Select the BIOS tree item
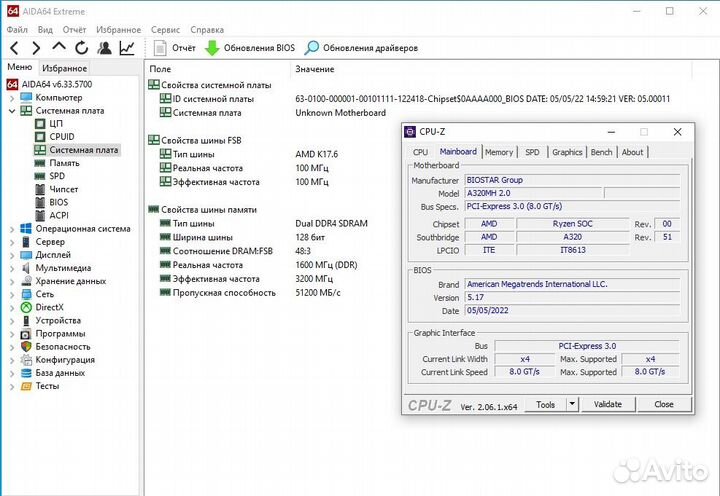This screenshot has height=496, width=720. point(59,202)
